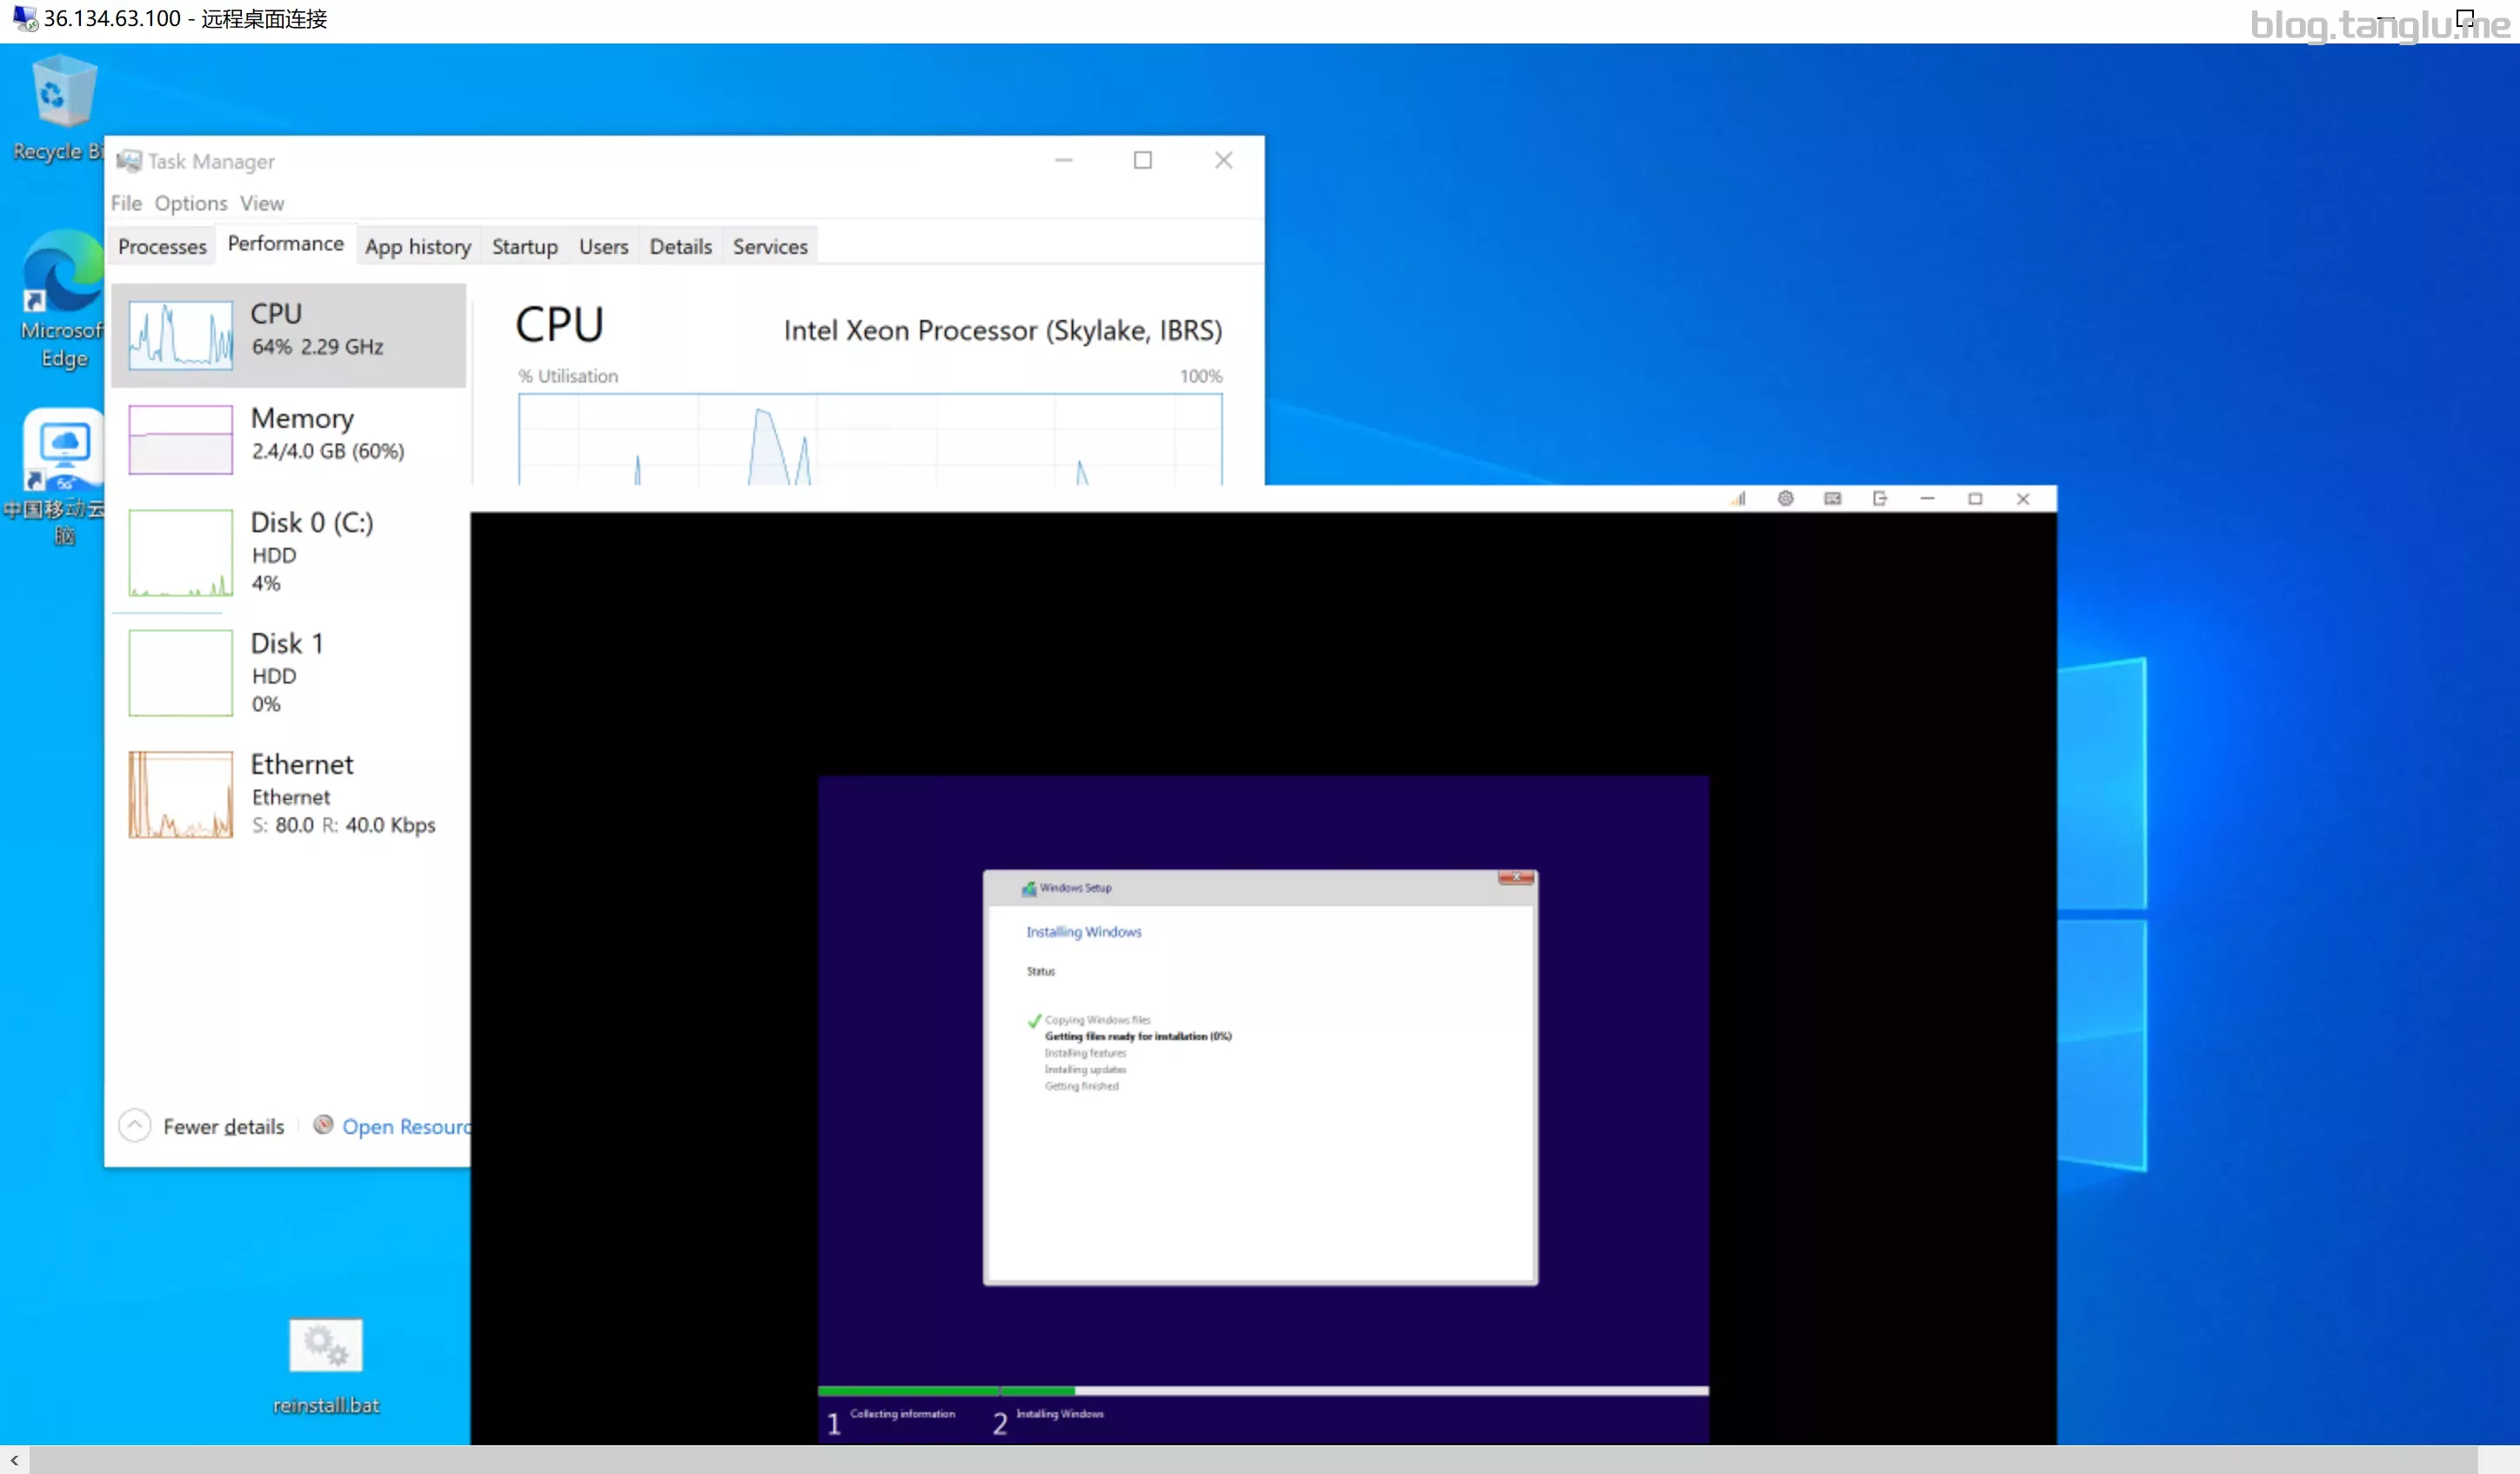Switch to the Details tab
The width and height of the screenshot is (2520, 1474).
coord(681,246)
